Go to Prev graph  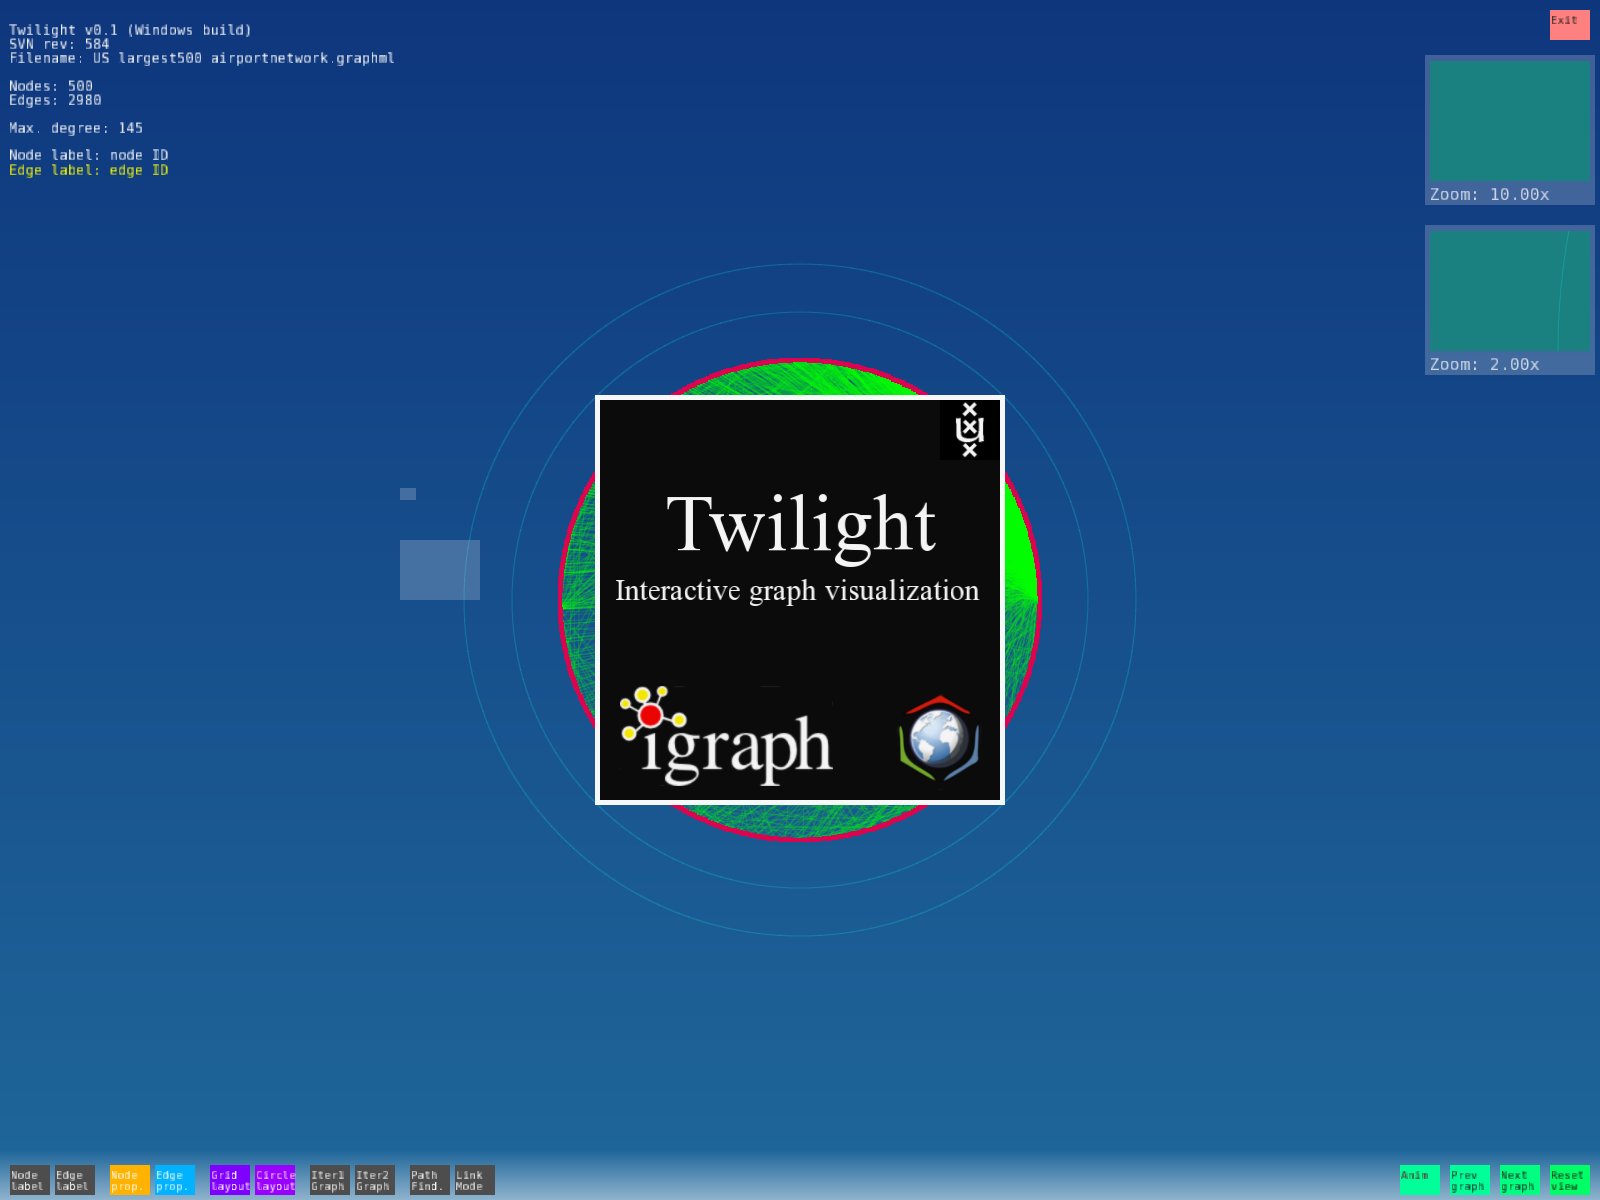[1469, 1180]
